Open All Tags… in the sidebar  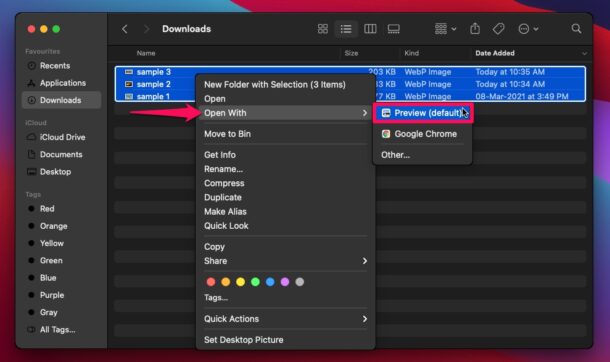click(62, 330)
